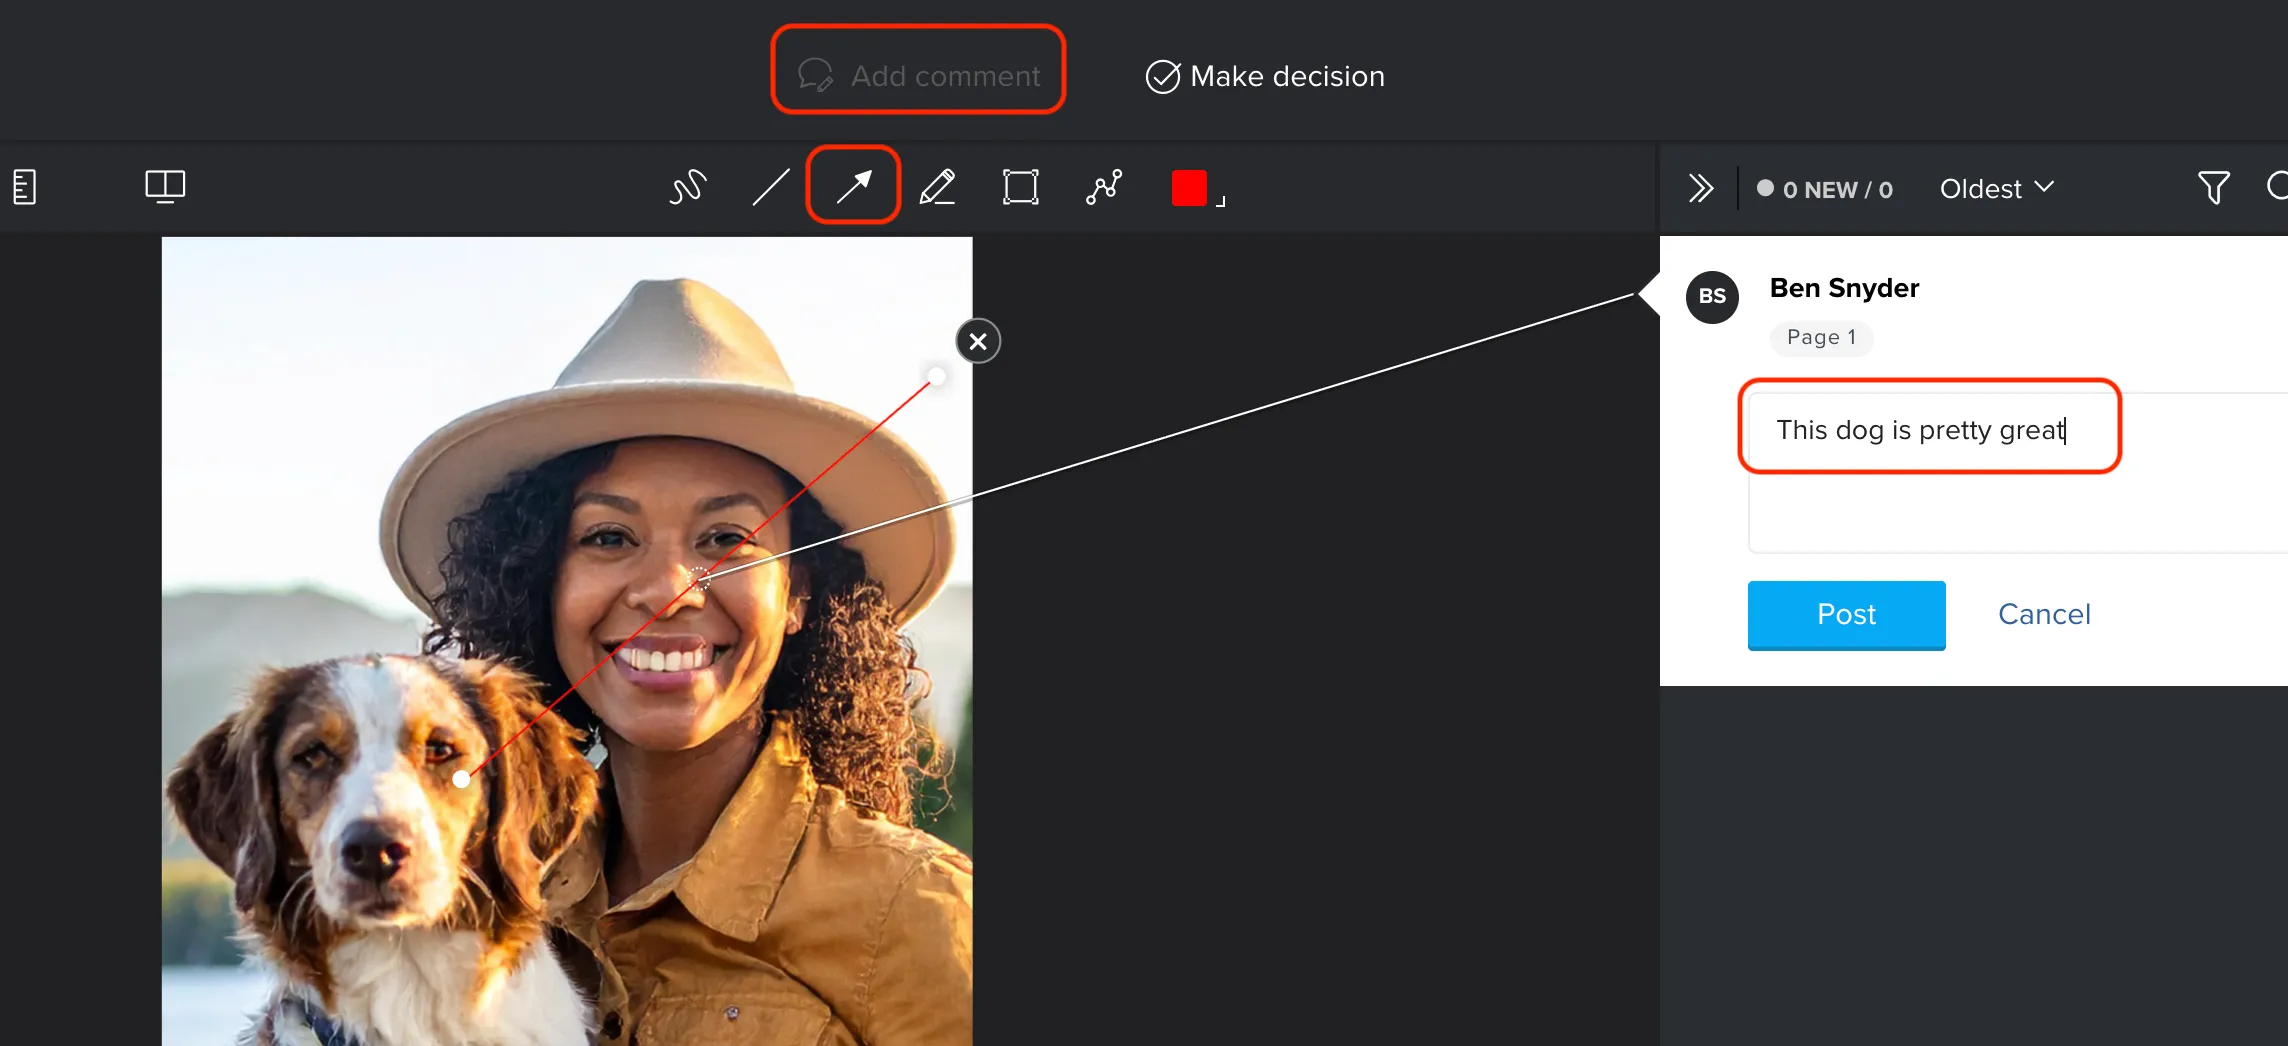
Task: Select the pencil highlight tool
Action: 937,187
